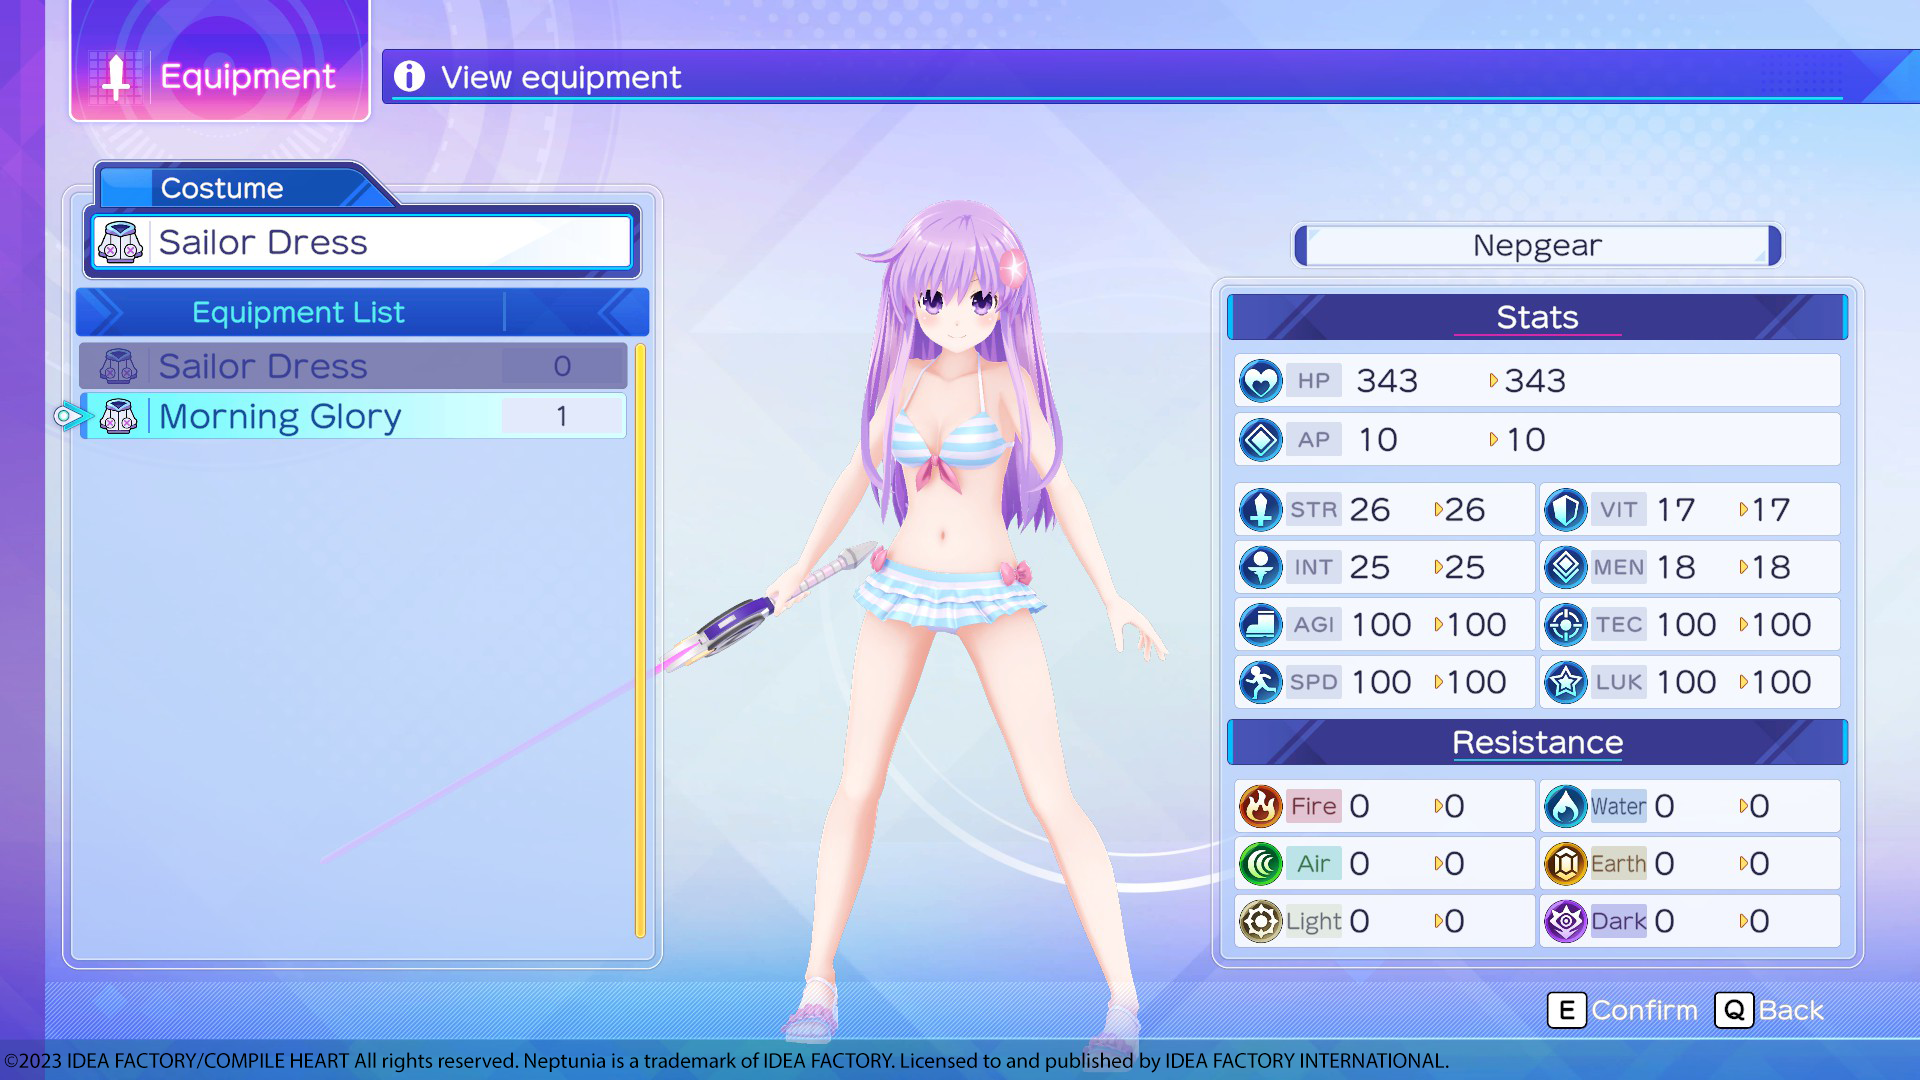This screenshot has width=1920, height=1080.
Task: Click the SPD label
Action: [x=1313, y=683]
